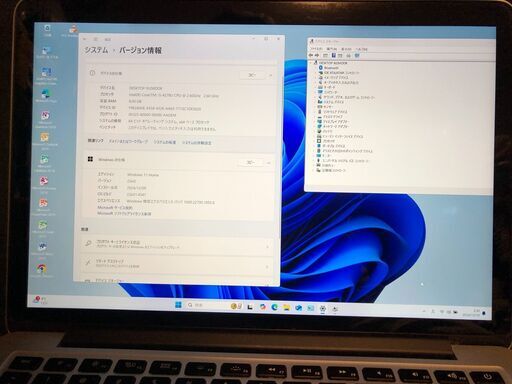This screenshot has width=512, height=384.
Task: Expand IDE ATA/ATAPI コントローラー category
Action: pos(316,73)
